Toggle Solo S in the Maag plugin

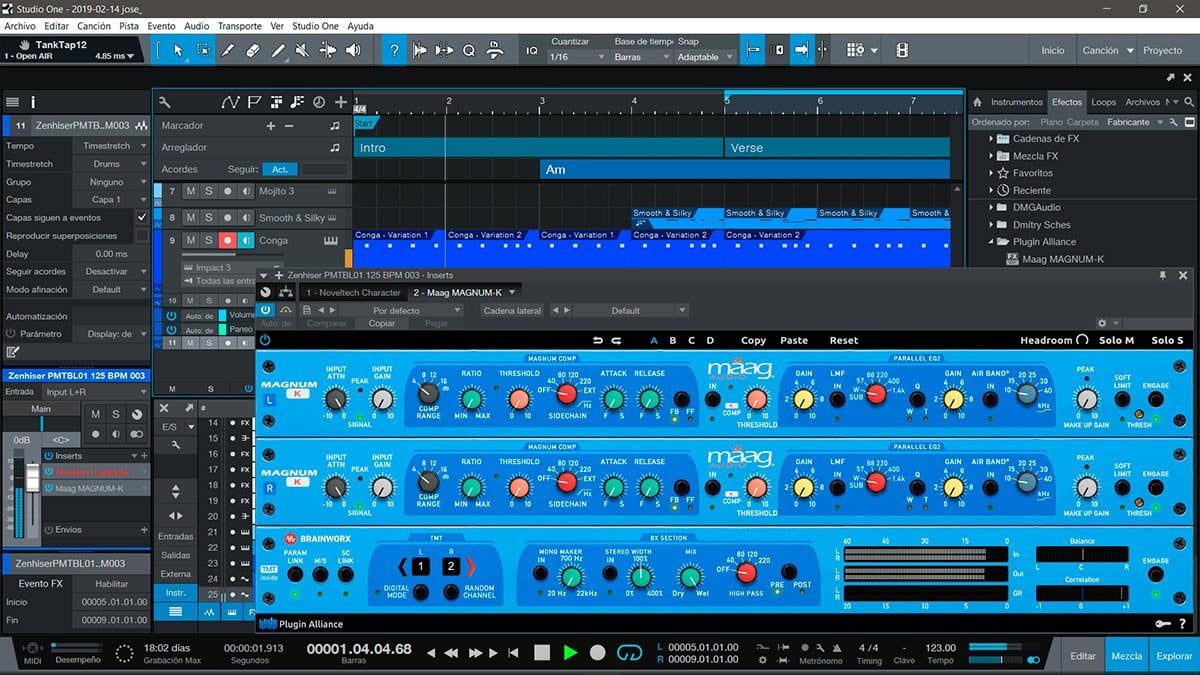(1167, 340)
